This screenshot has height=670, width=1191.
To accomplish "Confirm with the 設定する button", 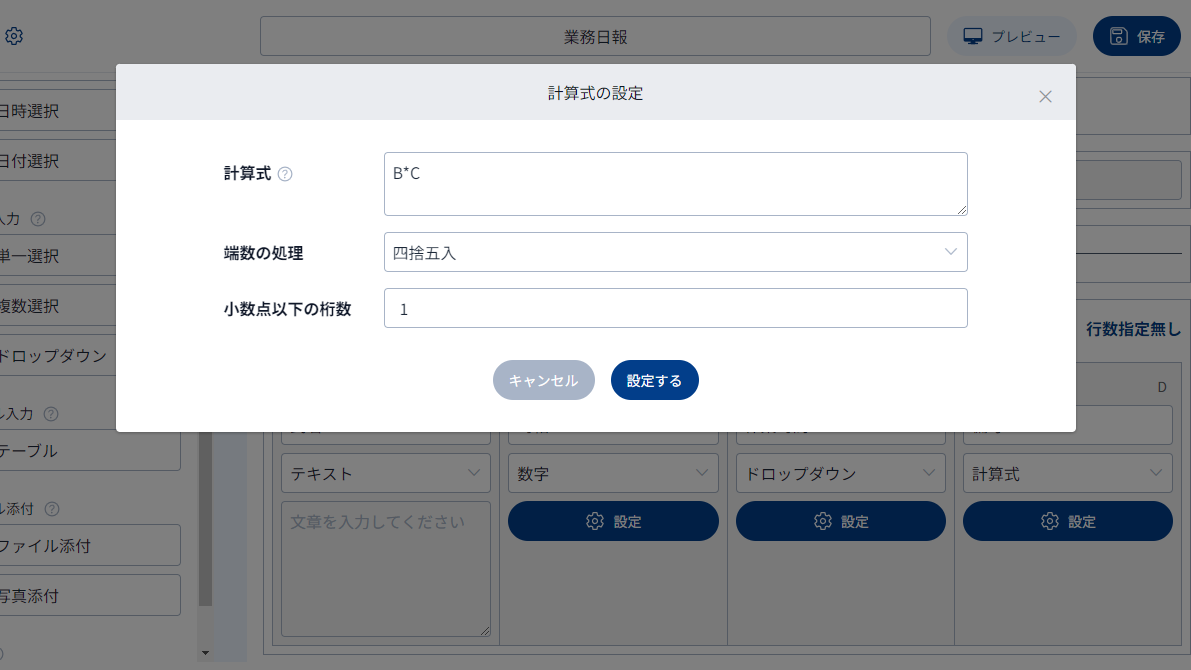I will pyautogui.click(x=654, y=380).
